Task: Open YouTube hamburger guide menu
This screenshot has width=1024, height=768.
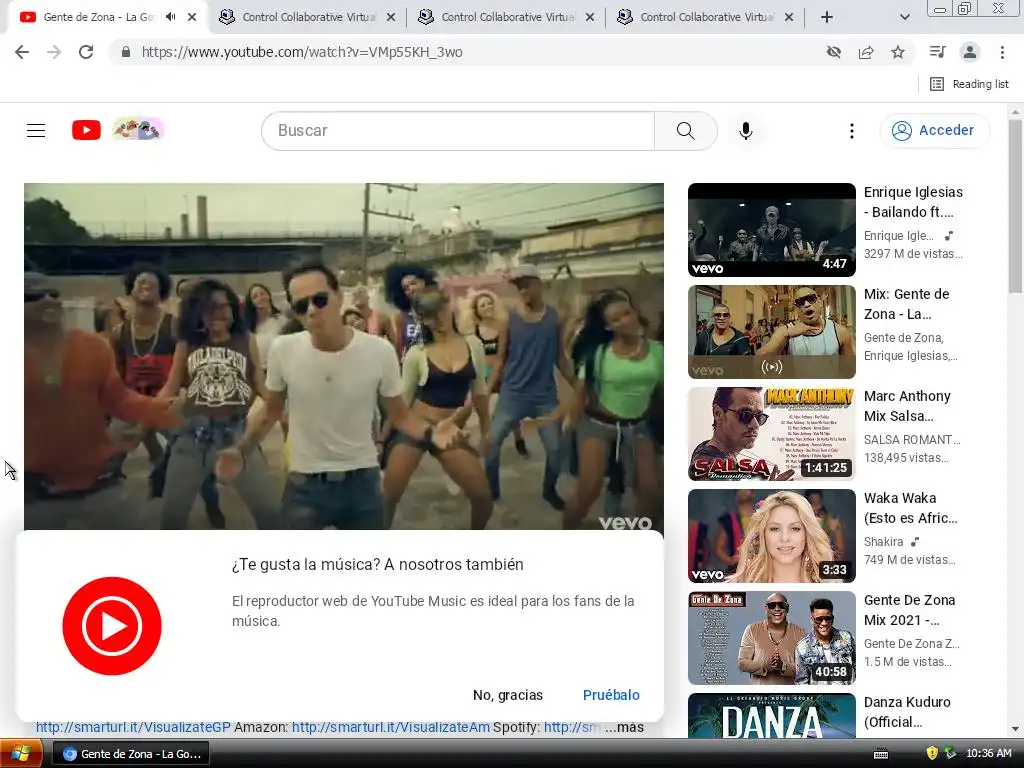Action: (x=36, y=131)
